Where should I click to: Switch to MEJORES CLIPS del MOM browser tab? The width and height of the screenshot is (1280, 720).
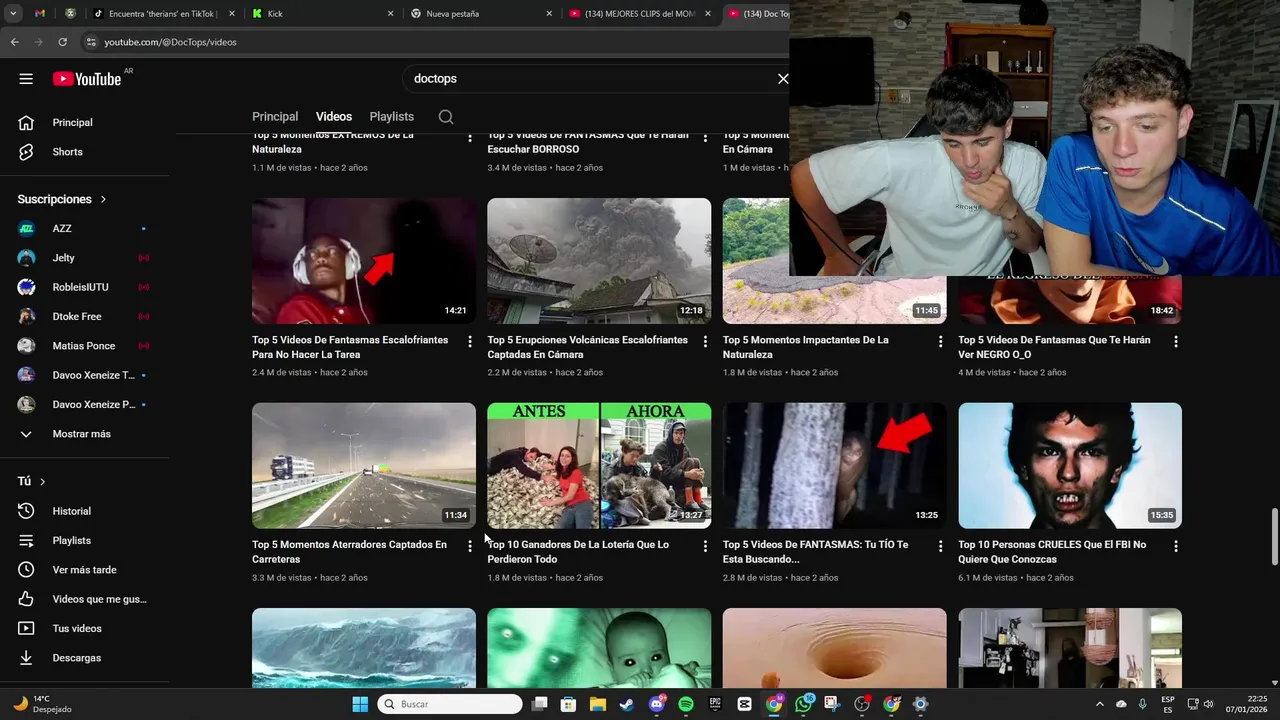click(640, 14)
